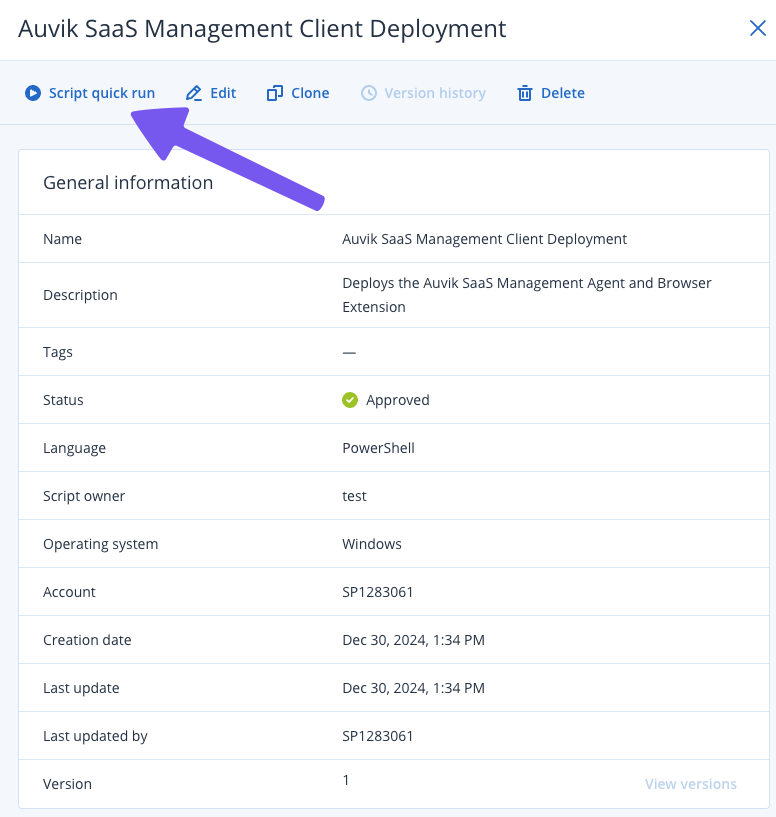The width and height of the screenshot is (776, 817).
Task: Click the Name value Auvik SaaS Management Client Deployment
Action: coord(485,239)
